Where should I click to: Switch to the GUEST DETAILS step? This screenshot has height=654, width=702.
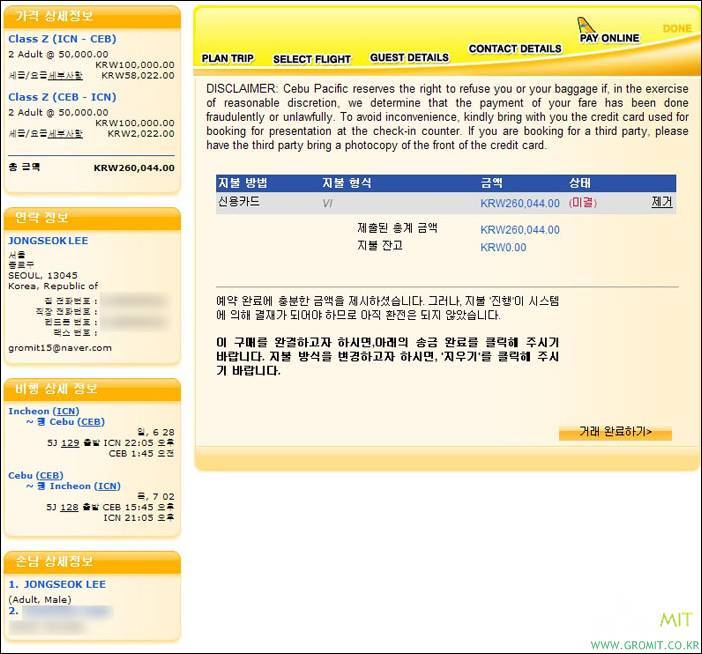coord(409,57)
